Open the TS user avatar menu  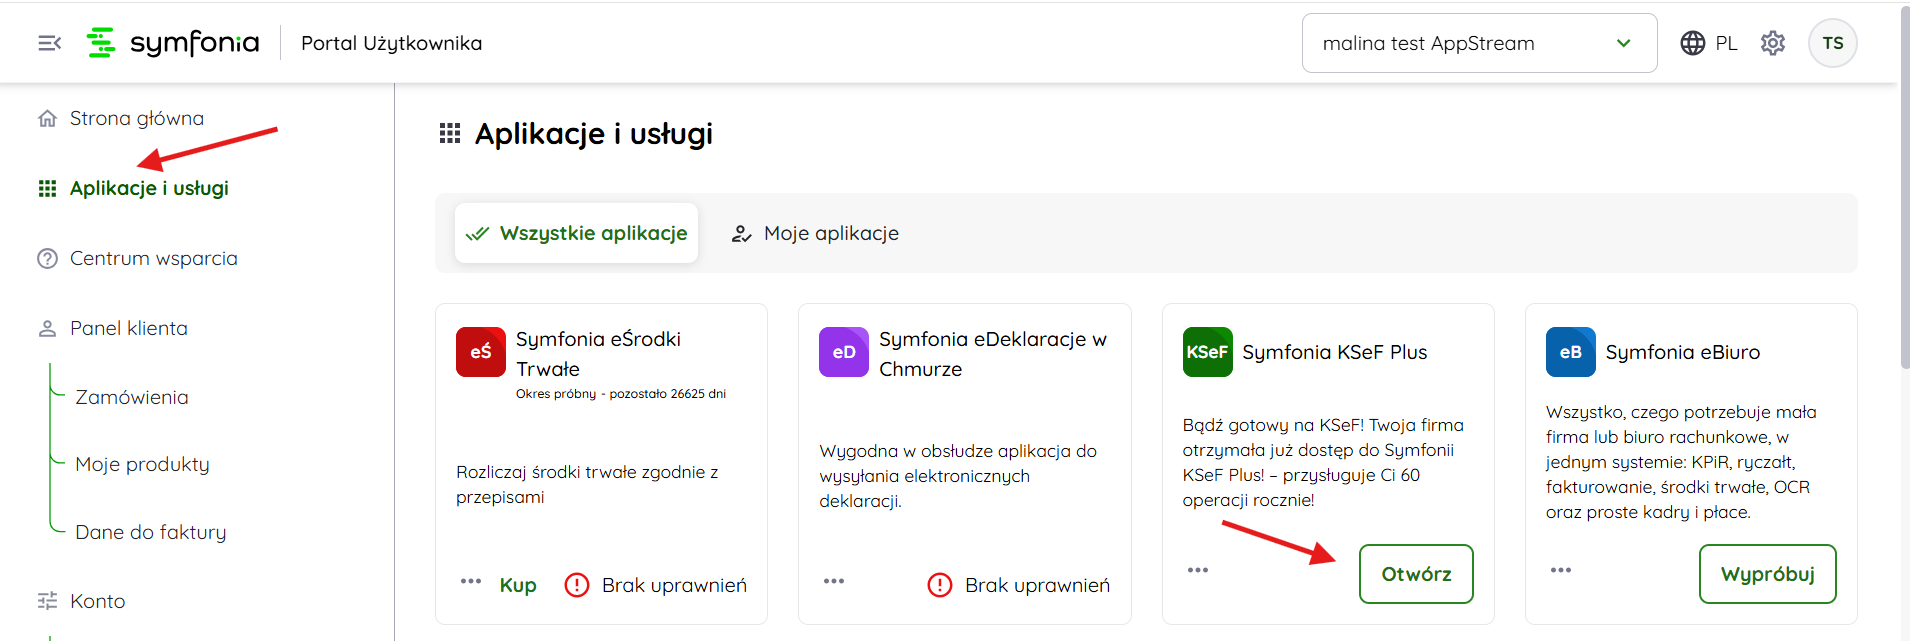[1832, 43]
